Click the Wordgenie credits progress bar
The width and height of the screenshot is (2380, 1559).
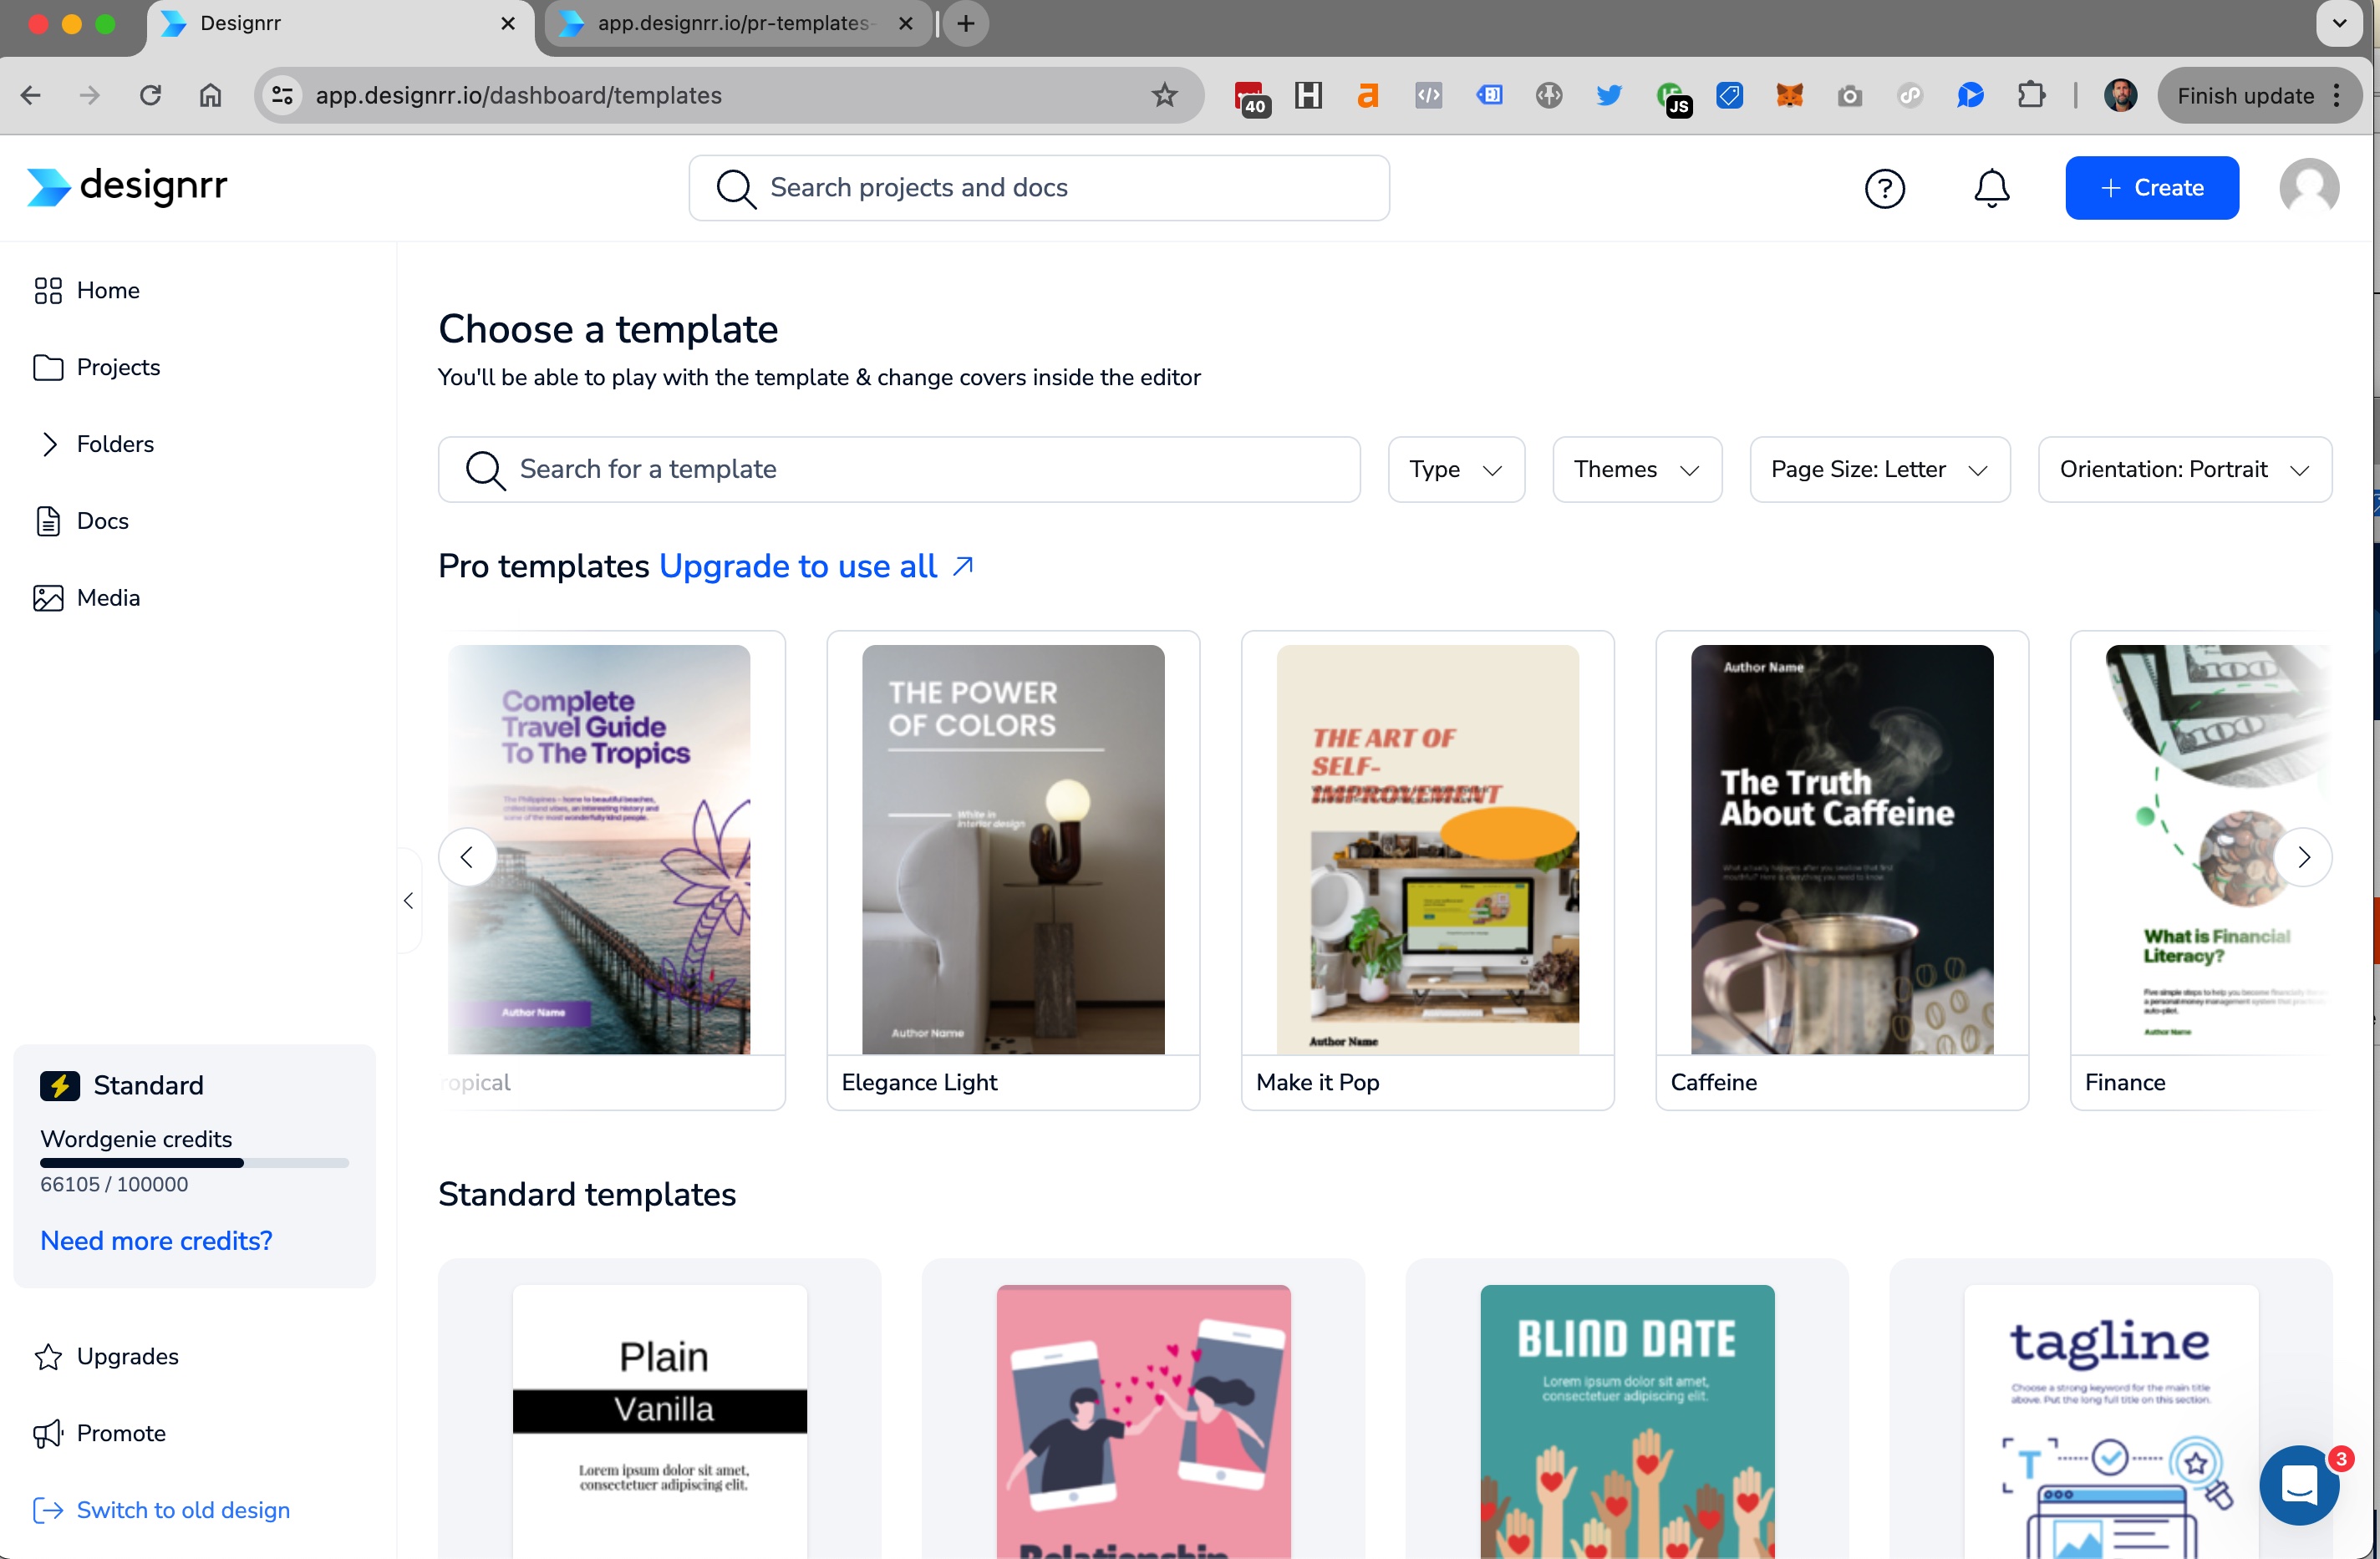click(x=193, y=1163)
